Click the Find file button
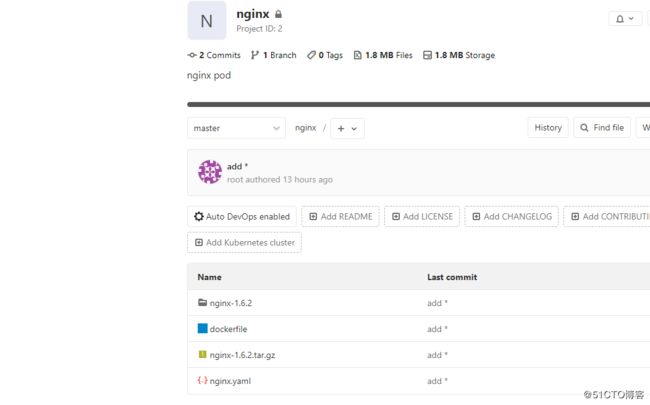This screenshot has width=650, height=405. point(602,128)
